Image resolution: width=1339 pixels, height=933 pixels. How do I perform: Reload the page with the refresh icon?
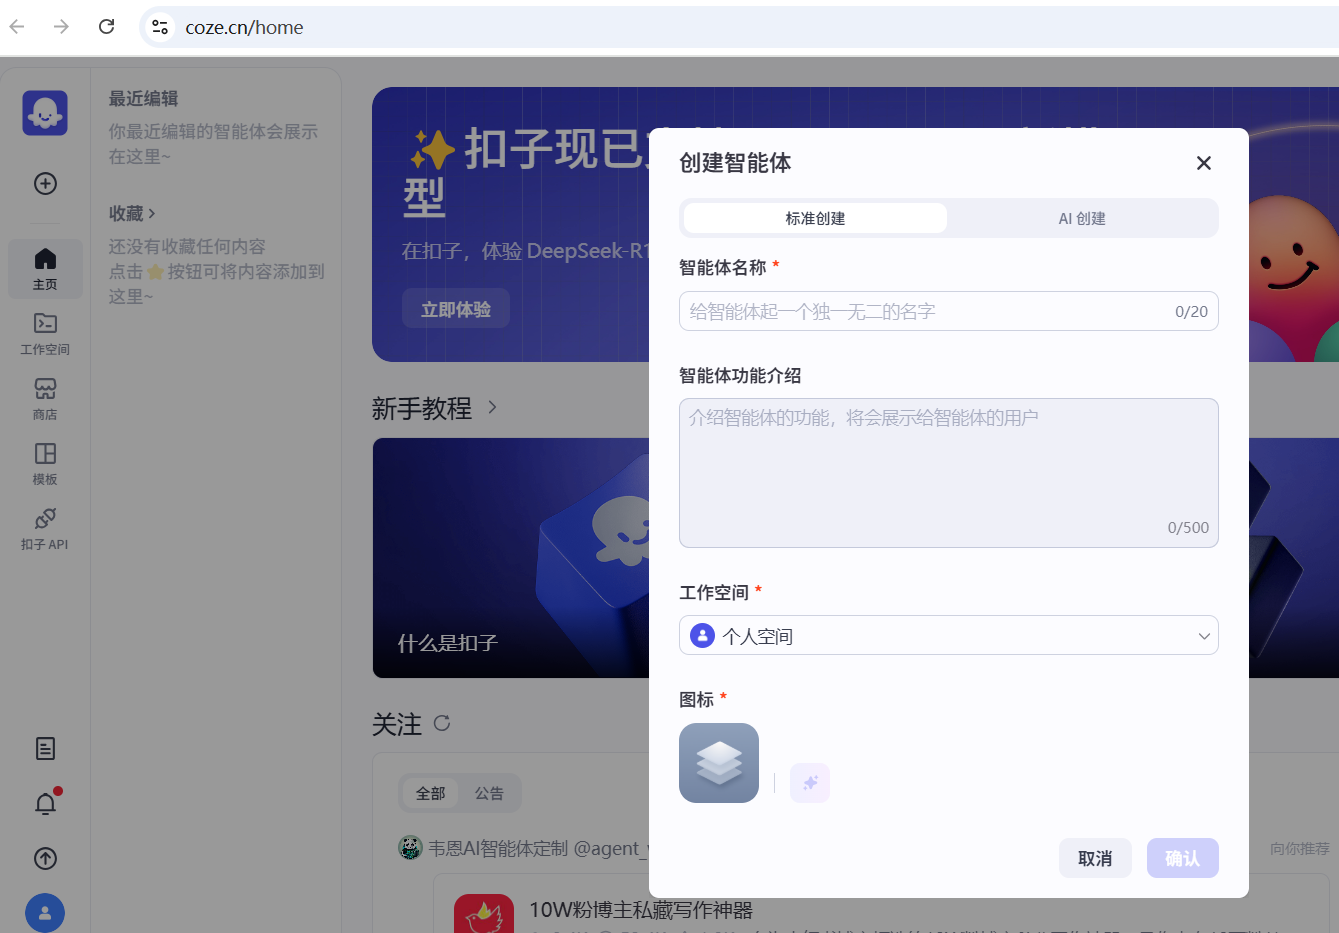coord(106,27)
